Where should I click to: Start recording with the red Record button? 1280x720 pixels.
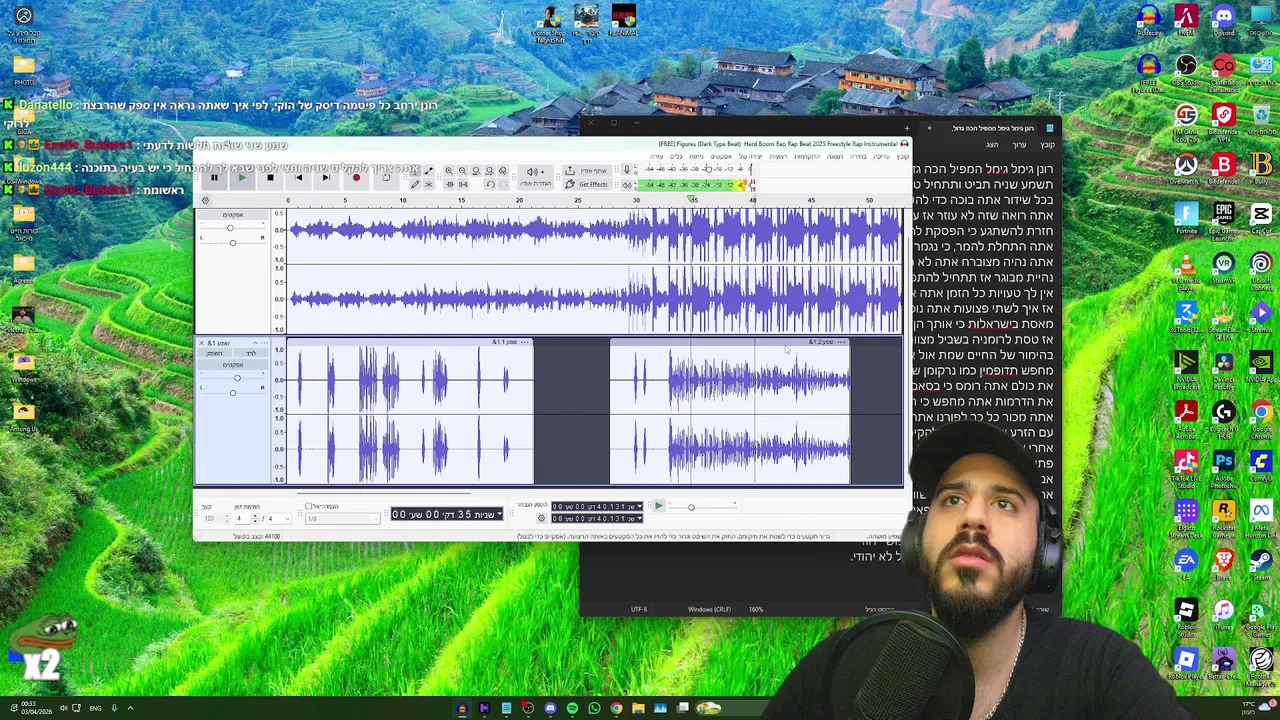[x=356, y=177]
